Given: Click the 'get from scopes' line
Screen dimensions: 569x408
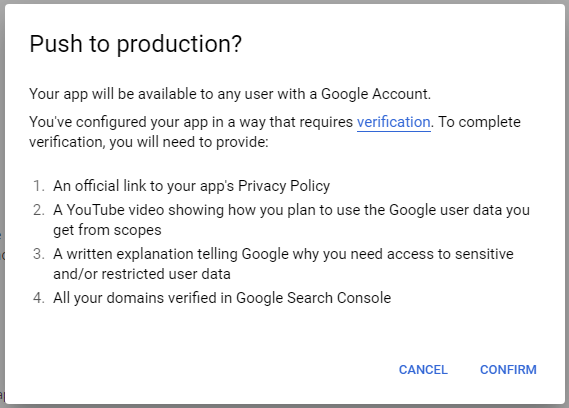Looking at the screenshot, I should [x=107, y=230].
